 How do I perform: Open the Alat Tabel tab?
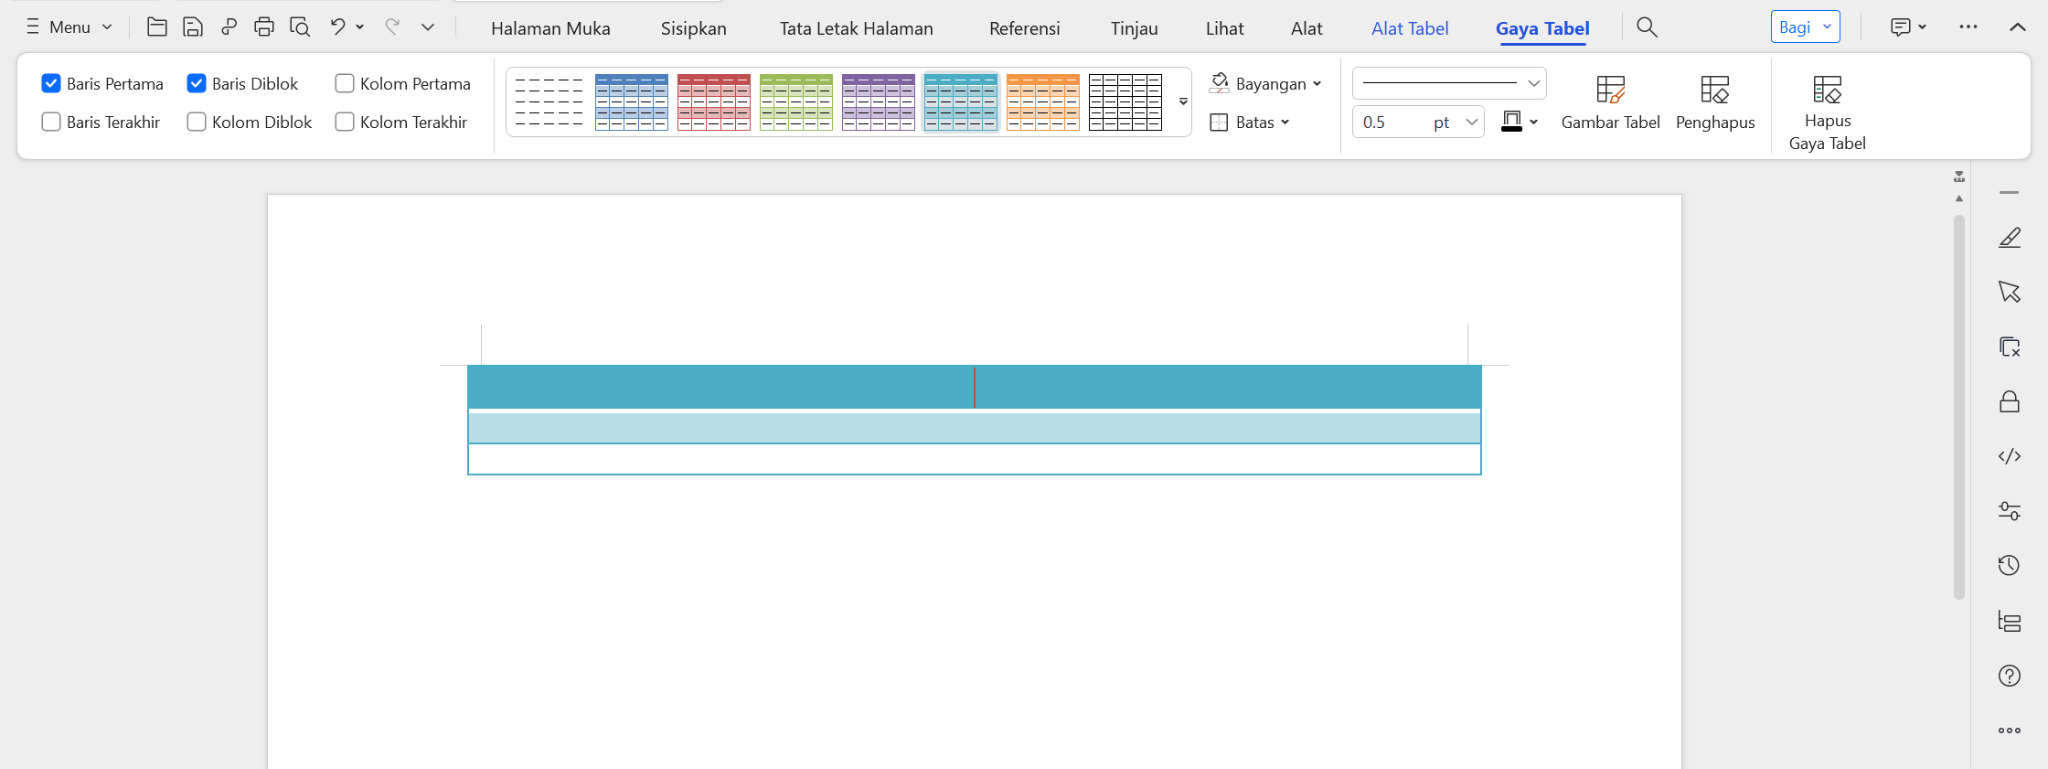(1409, 29)
